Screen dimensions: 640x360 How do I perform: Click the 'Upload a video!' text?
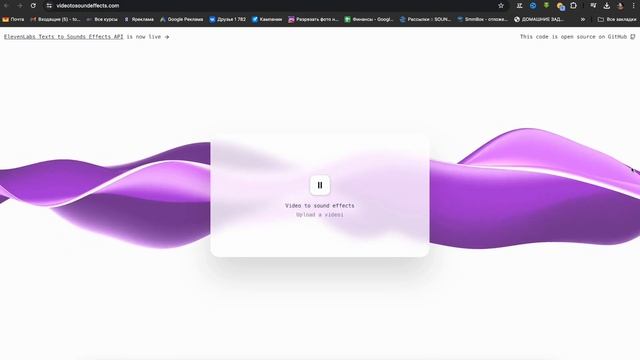pyautogui.click(x=320, y=215)
